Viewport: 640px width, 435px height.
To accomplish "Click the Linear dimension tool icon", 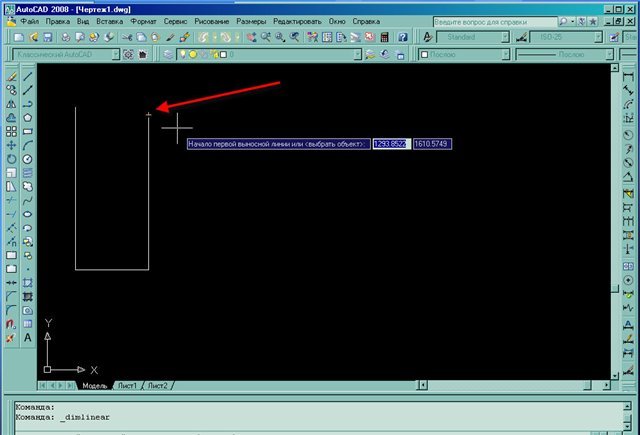I will [x=627, y=76].
